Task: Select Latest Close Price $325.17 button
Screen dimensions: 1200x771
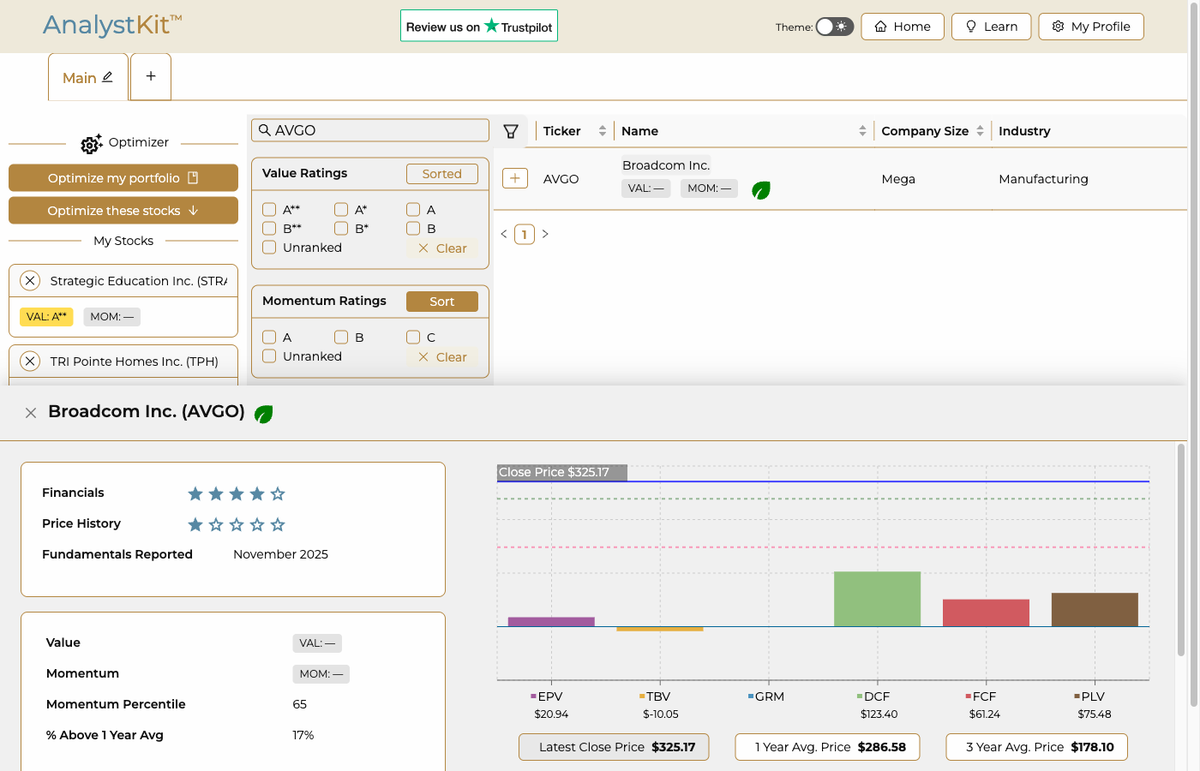Action: click(x=614, y=747)
